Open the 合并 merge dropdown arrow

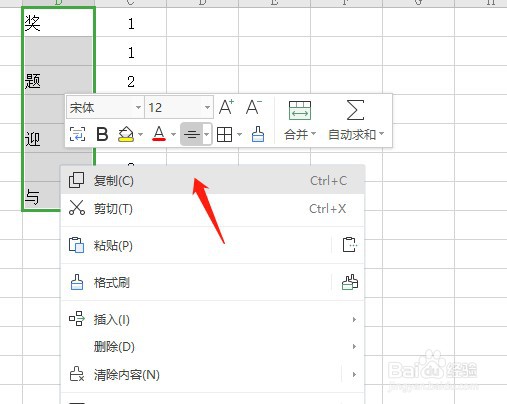click(x=313, y=134)
